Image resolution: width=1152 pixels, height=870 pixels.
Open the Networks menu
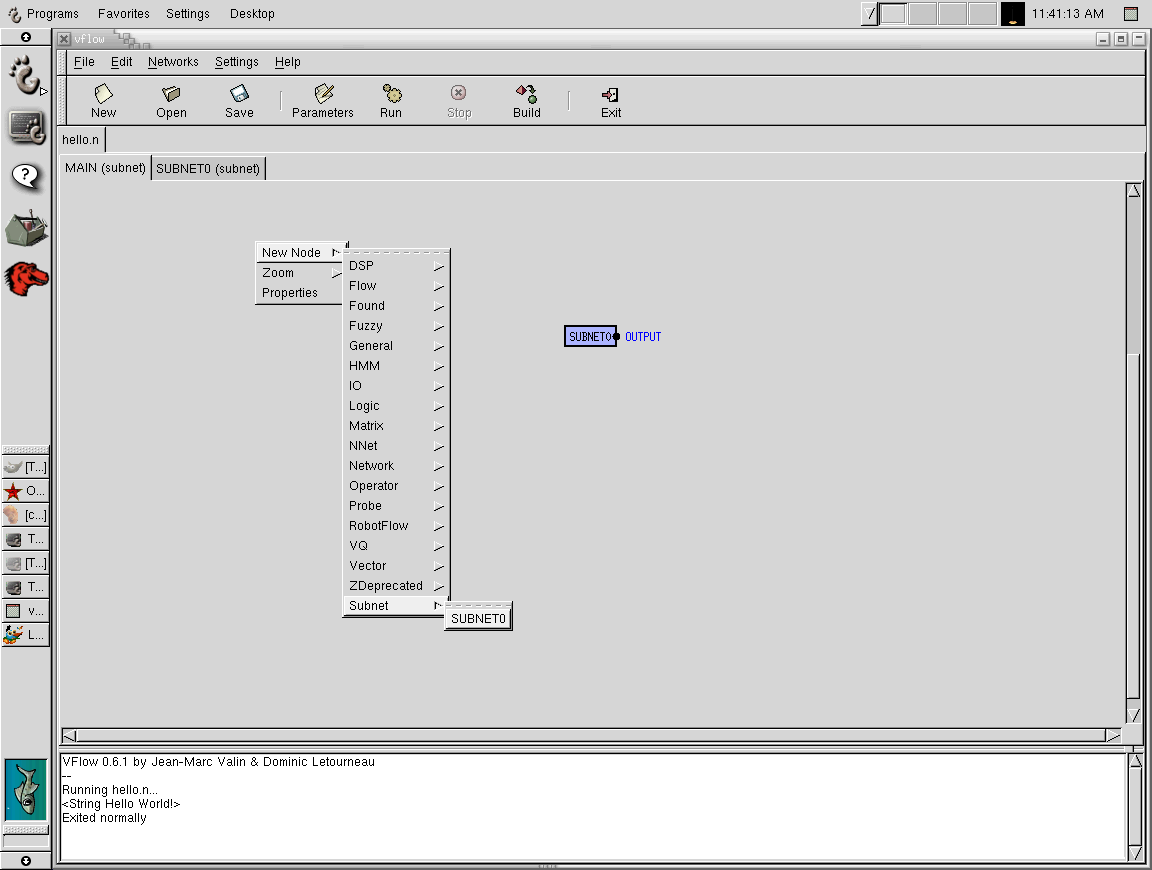click(173, 62)
